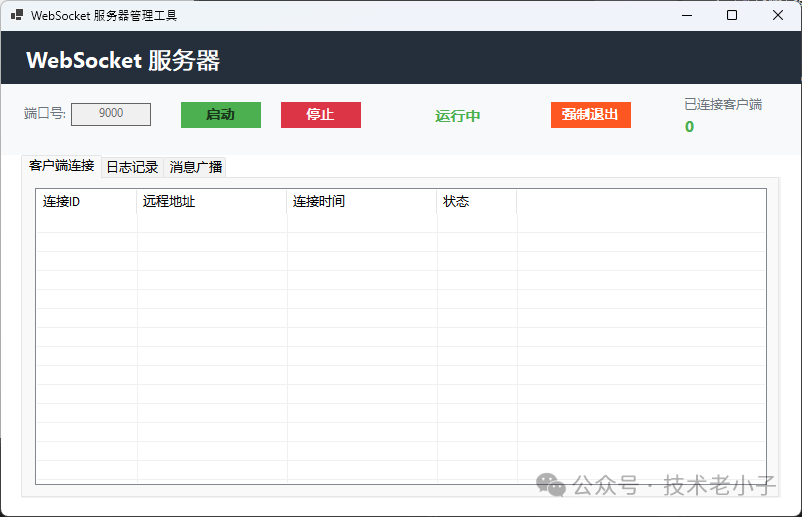Focus the port number field showing 9000
The width and height of the screenshot is (802, 517).
(111, 114)
